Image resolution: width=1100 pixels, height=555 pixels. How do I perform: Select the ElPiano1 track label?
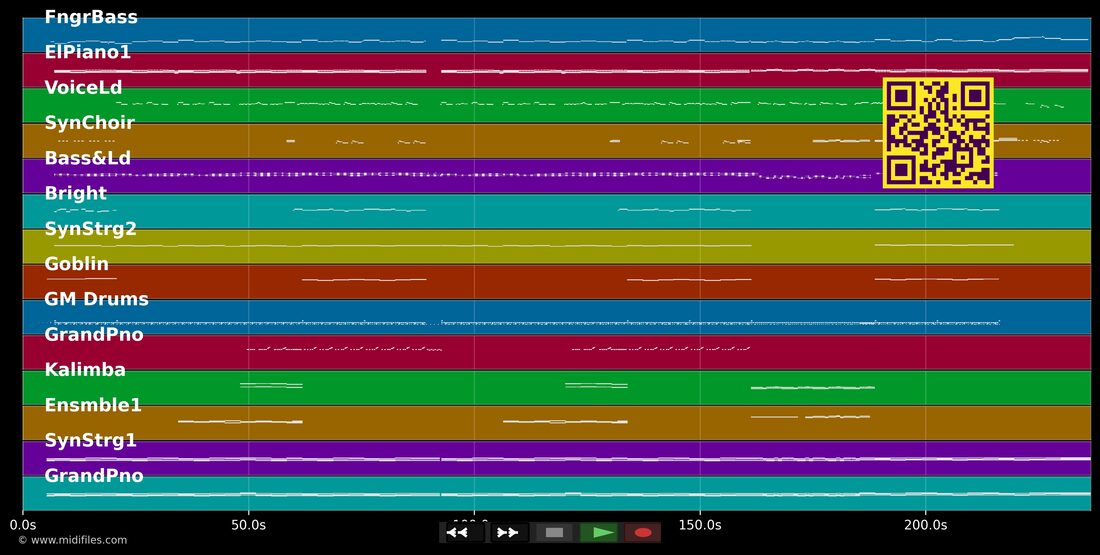88,52
